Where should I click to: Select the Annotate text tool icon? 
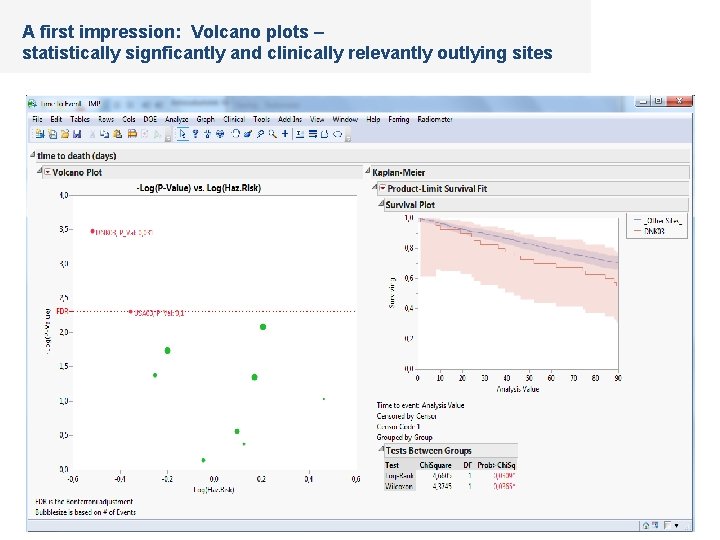pyautogui.click(x=300, y=134)
